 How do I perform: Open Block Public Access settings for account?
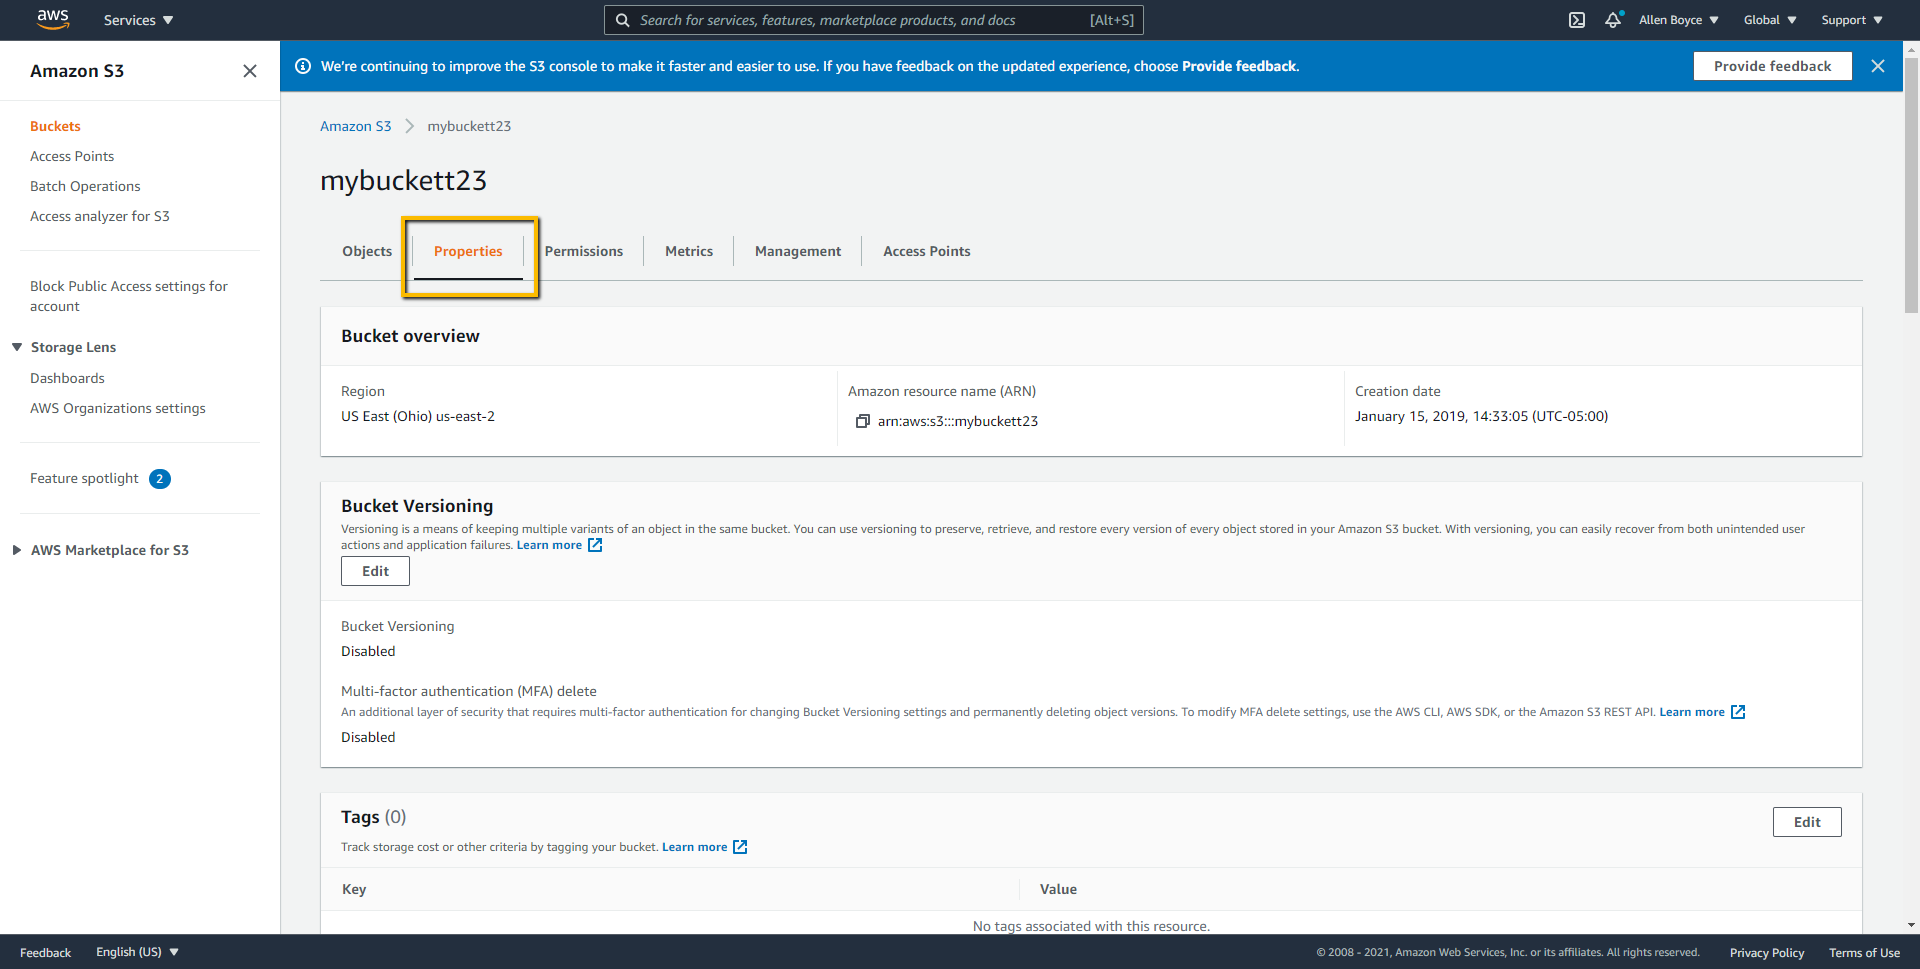click(129, 296)
